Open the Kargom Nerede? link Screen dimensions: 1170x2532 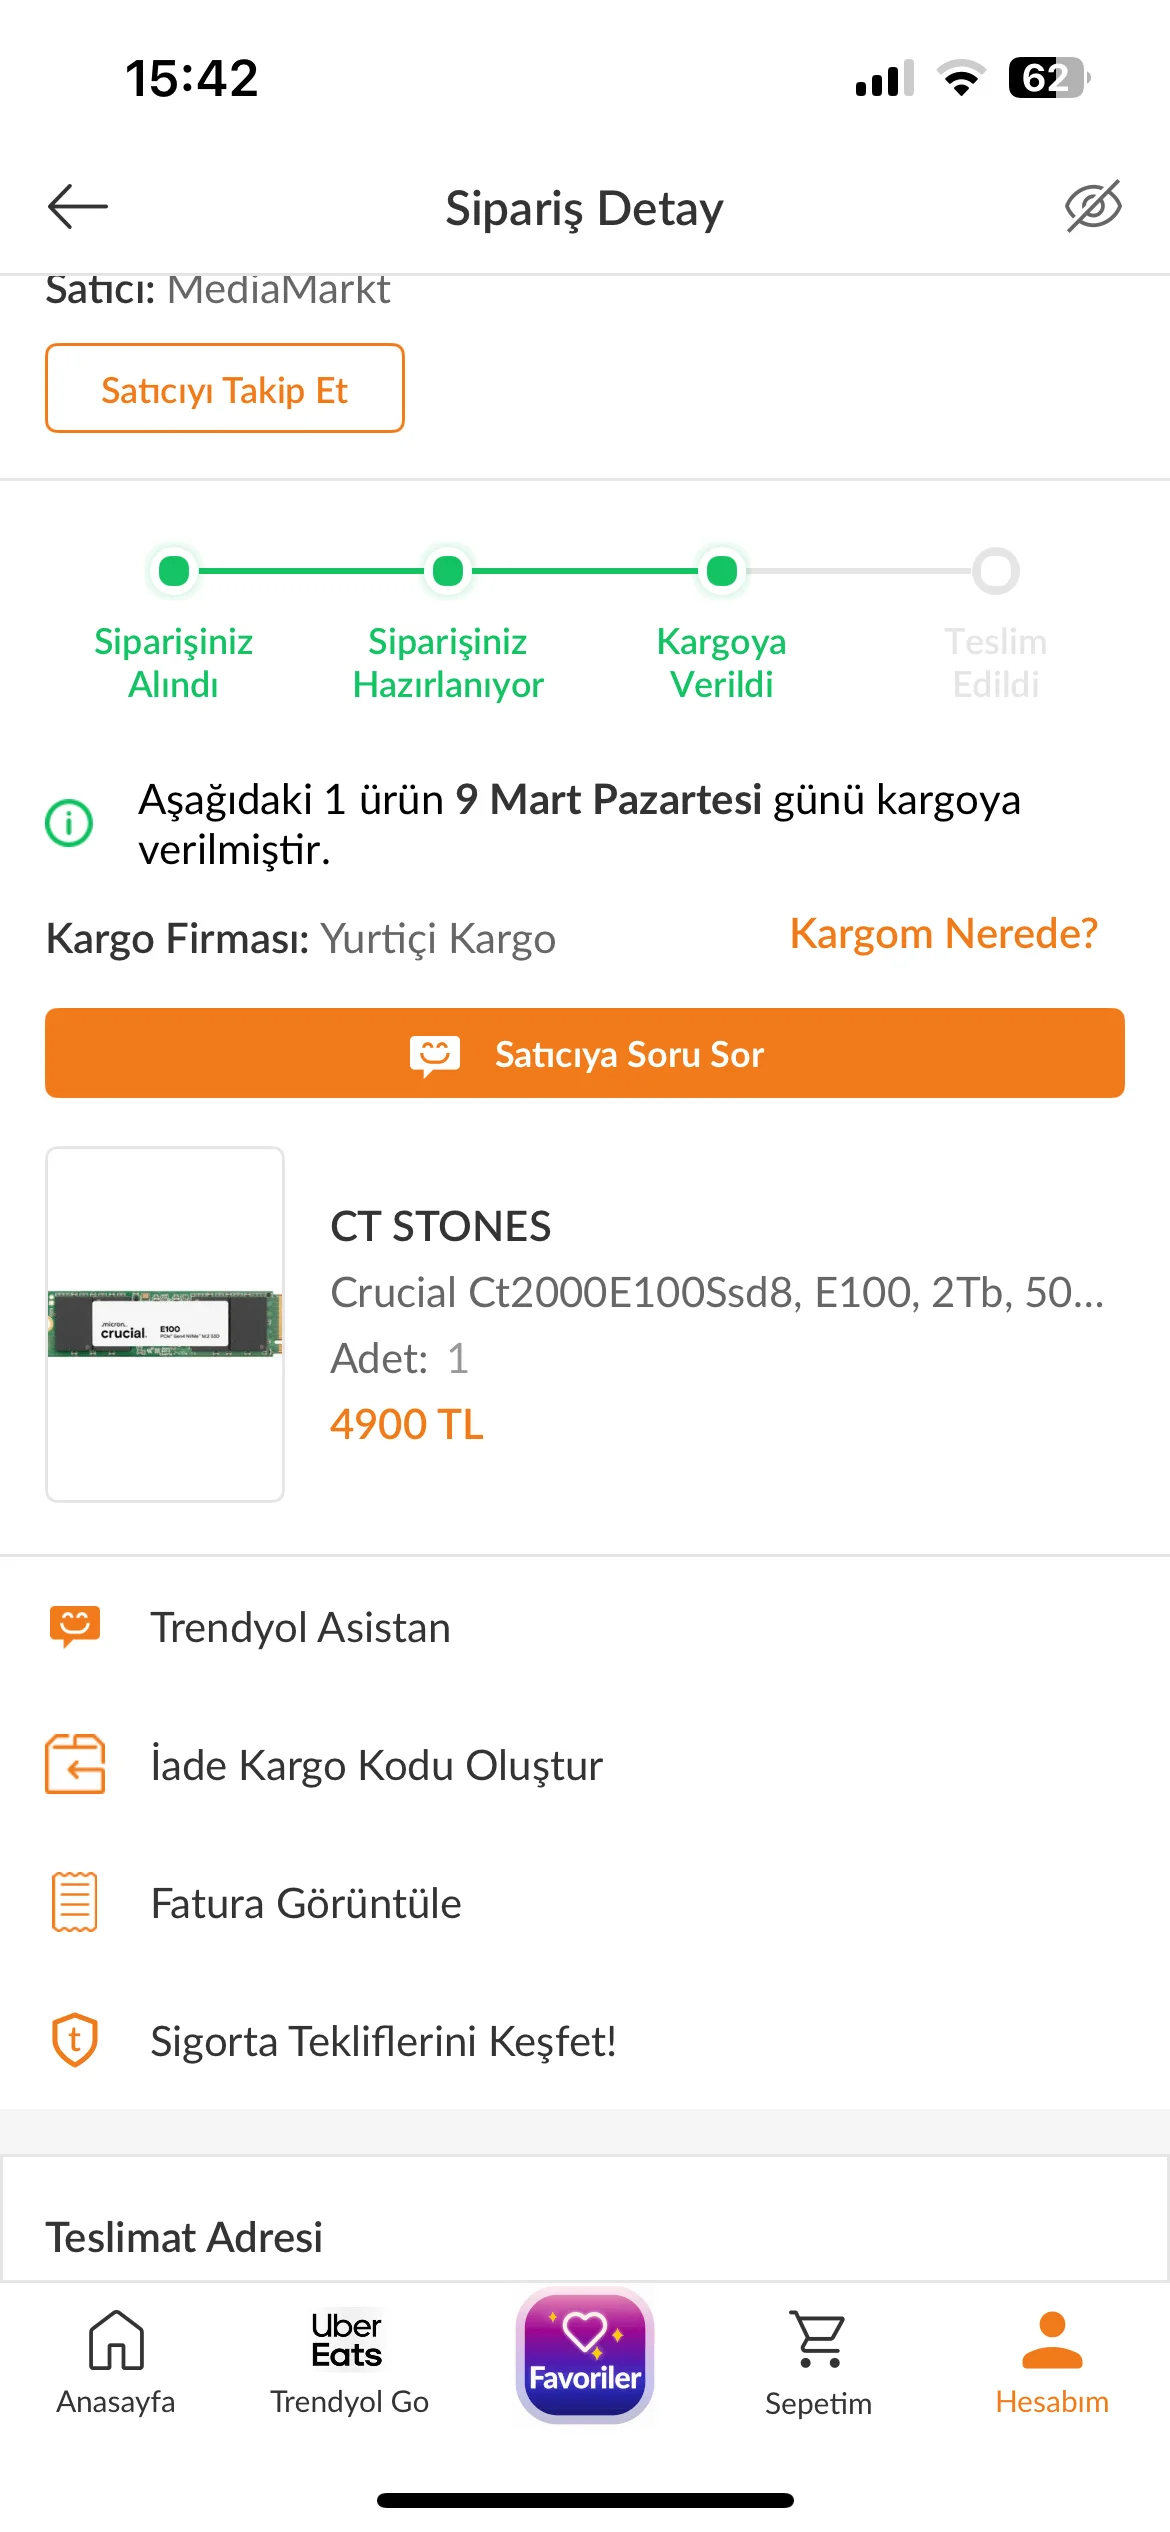943,934
